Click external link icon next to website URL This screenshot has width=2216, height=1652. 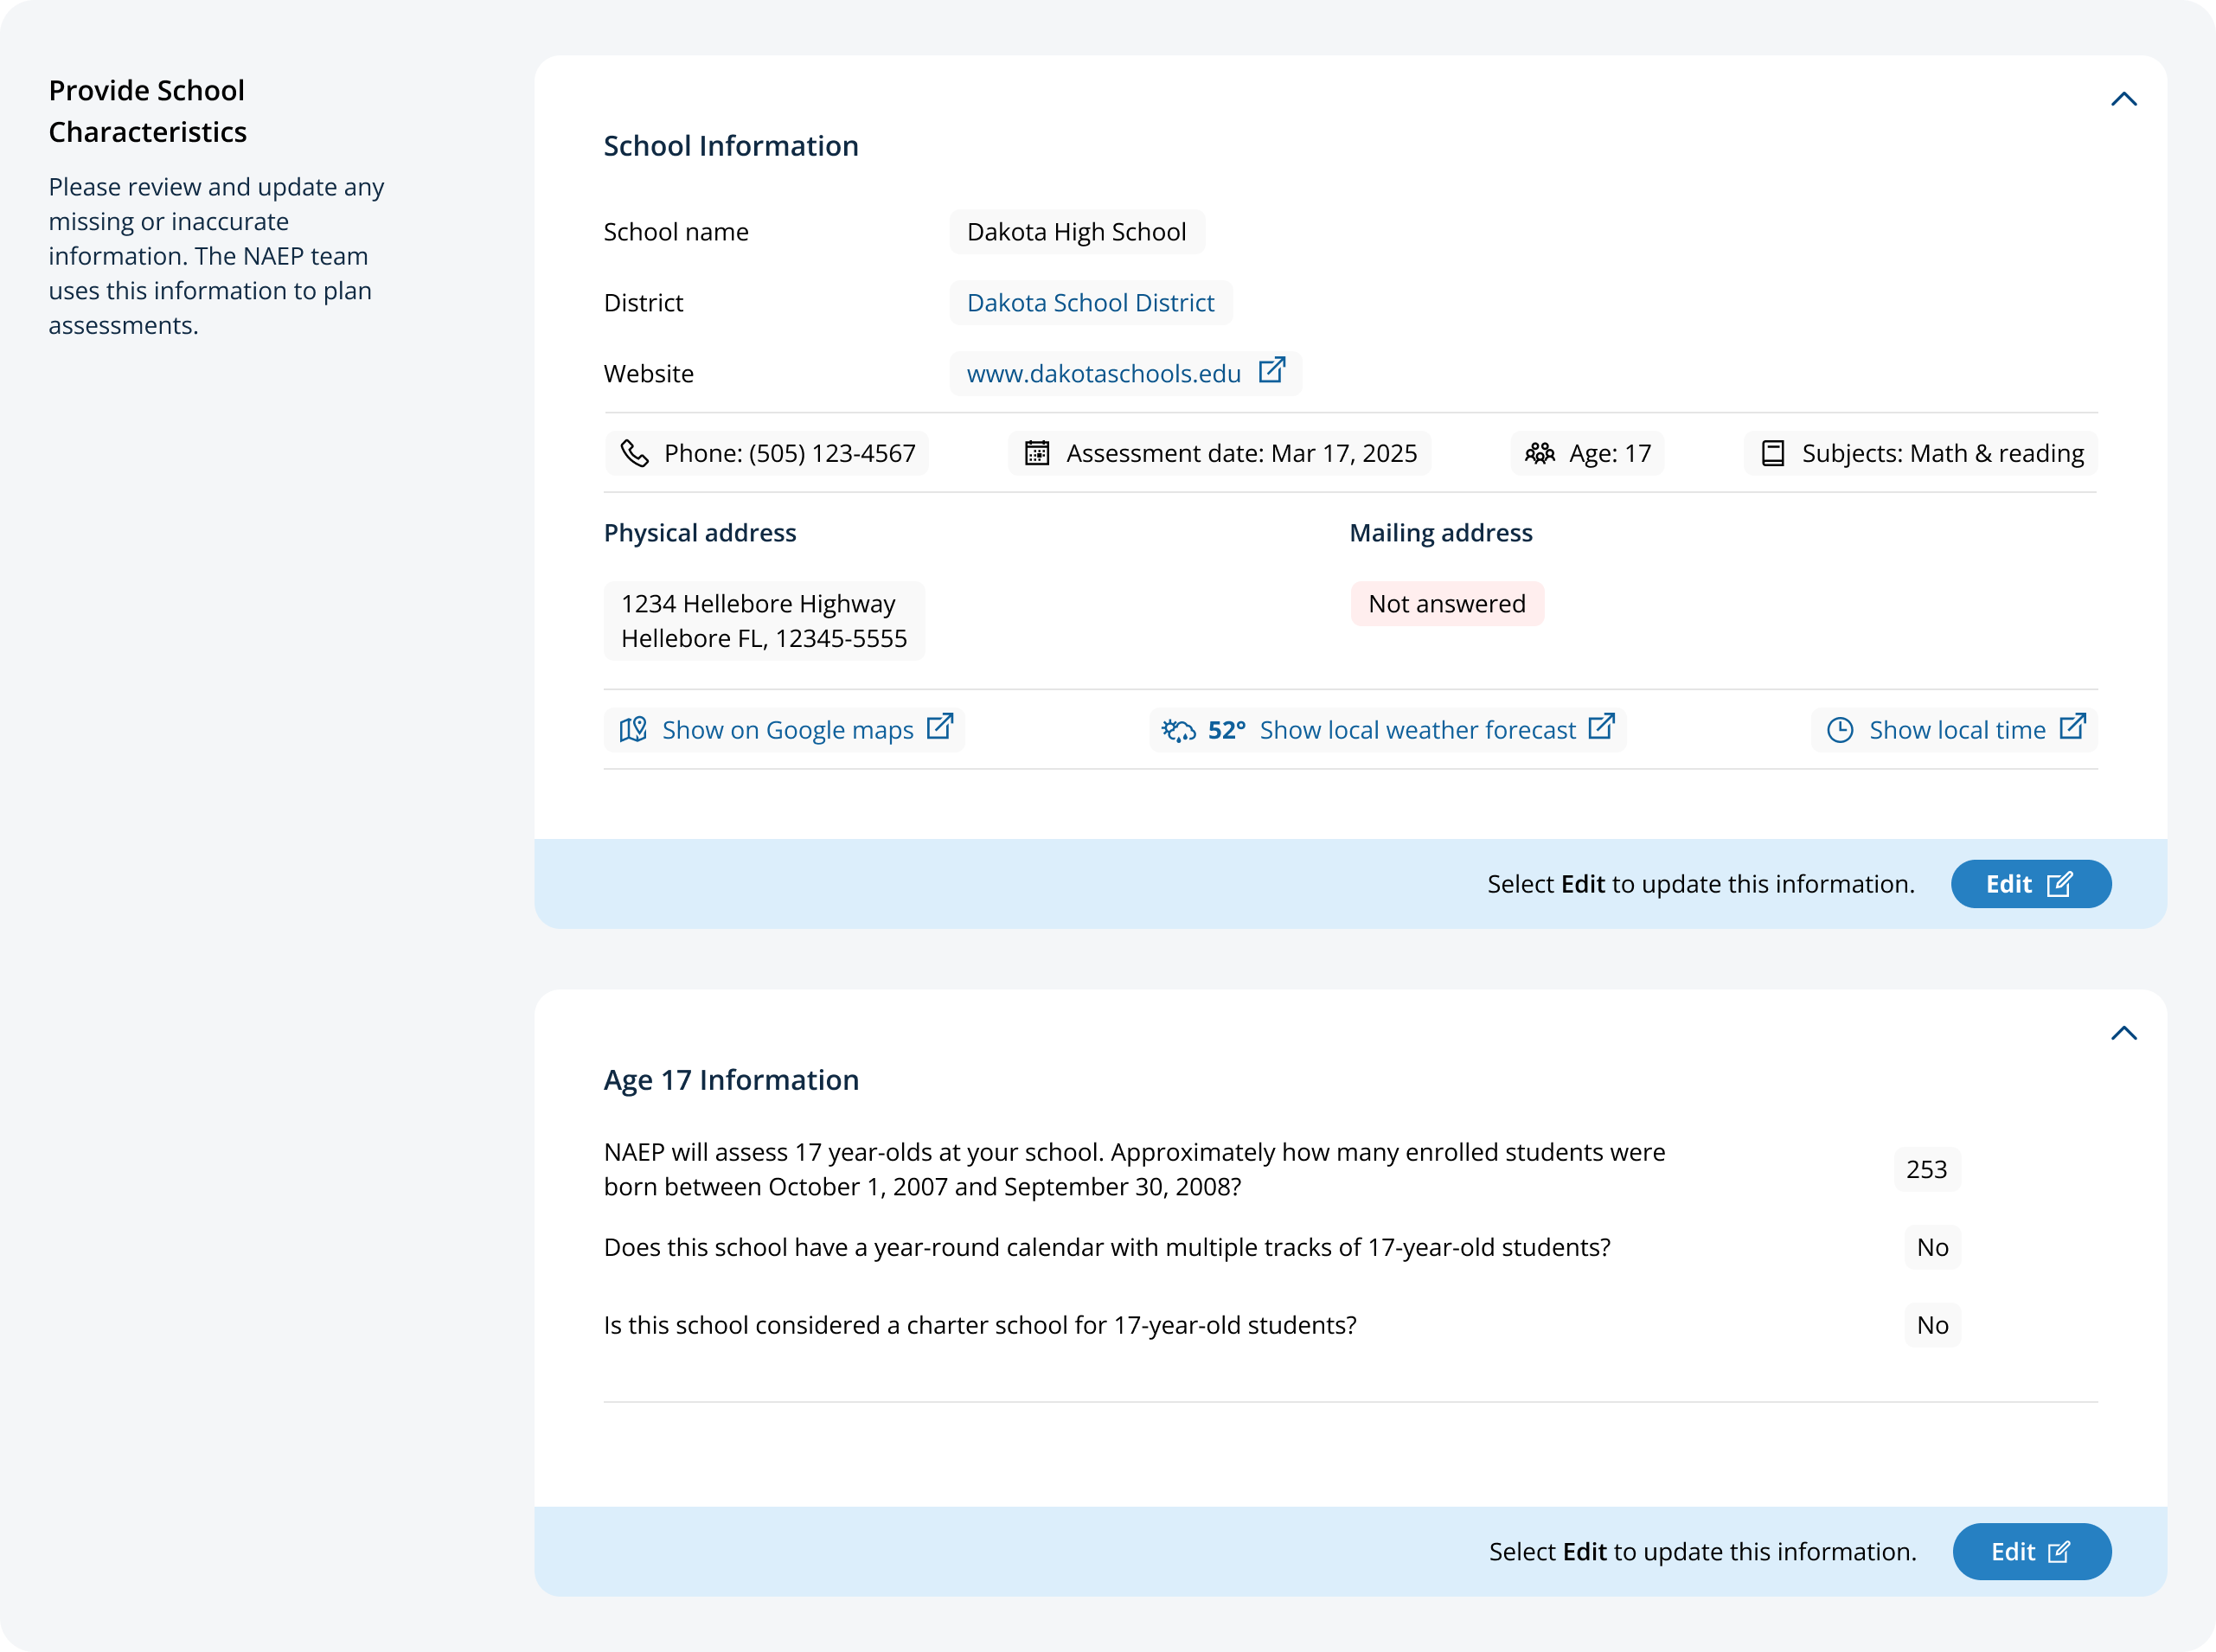point(1272,370)
